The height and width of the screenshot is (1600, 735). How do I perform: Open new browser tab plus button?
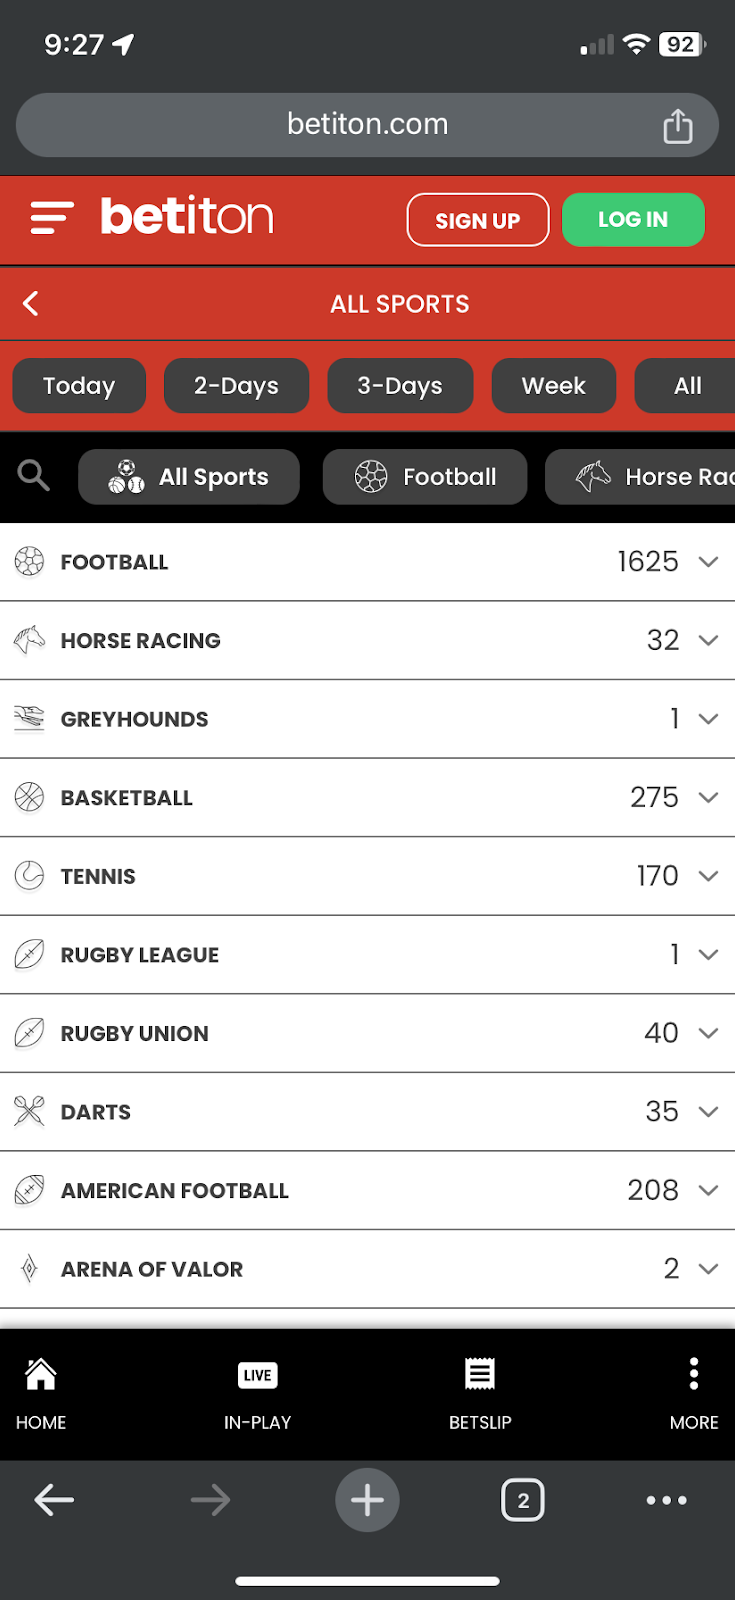point(367,1500)
